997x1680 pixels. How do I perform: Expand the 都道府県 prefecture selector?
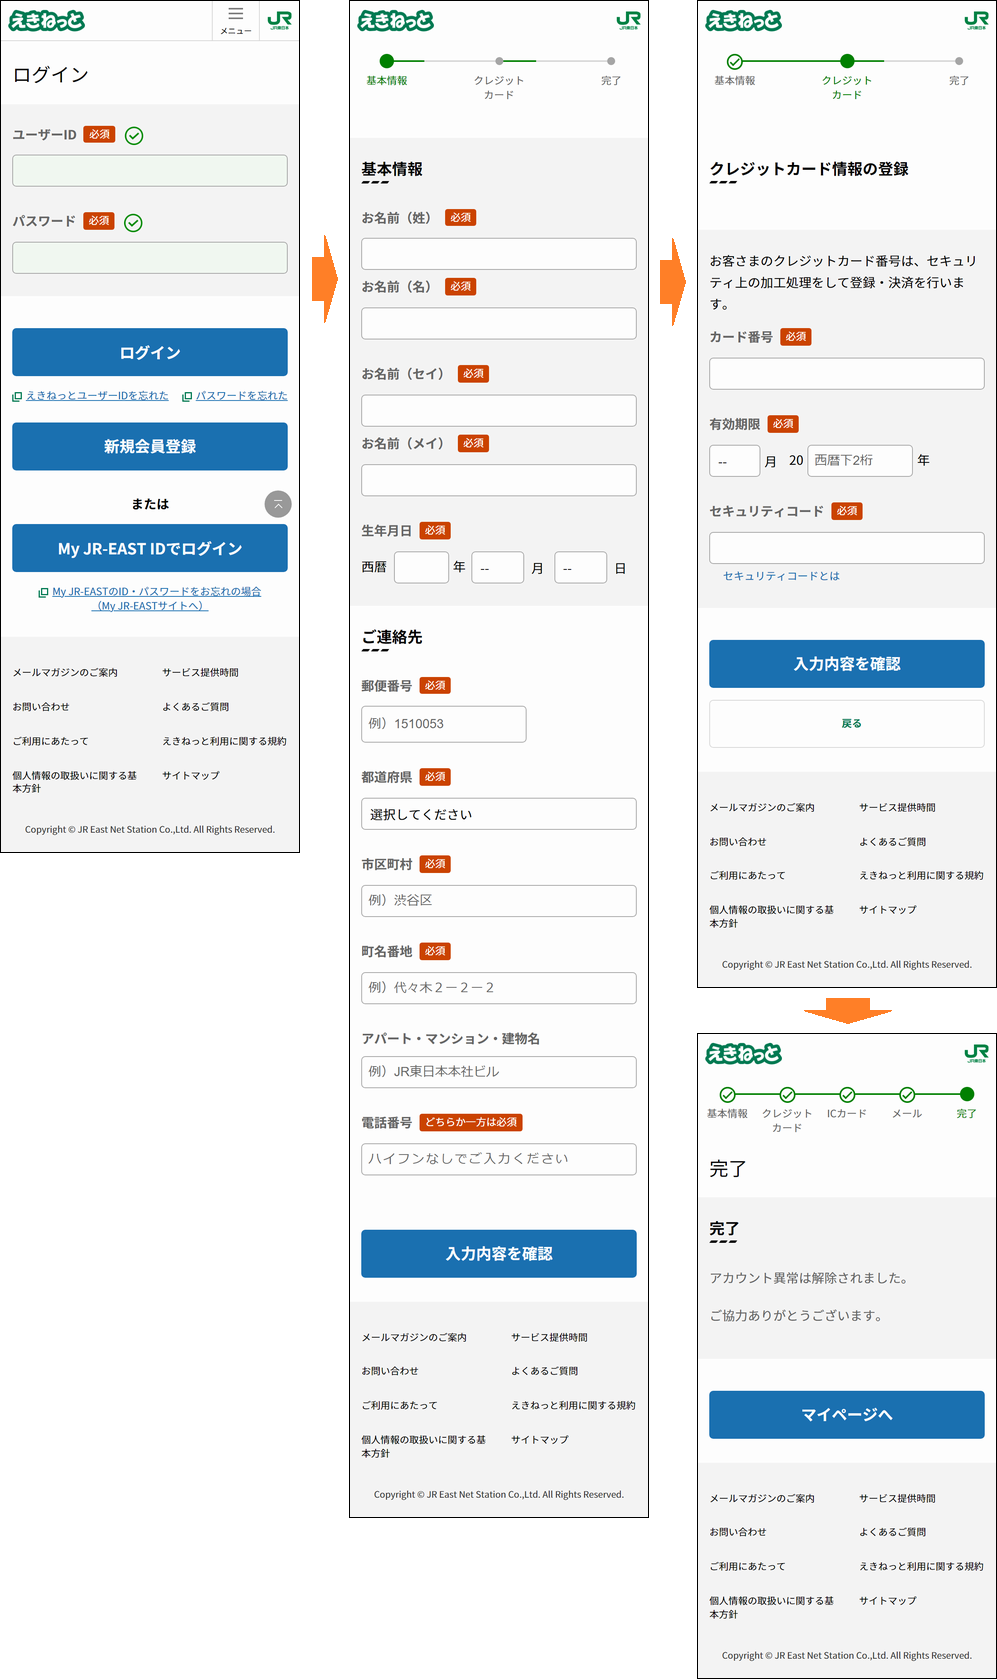[498, 814]
